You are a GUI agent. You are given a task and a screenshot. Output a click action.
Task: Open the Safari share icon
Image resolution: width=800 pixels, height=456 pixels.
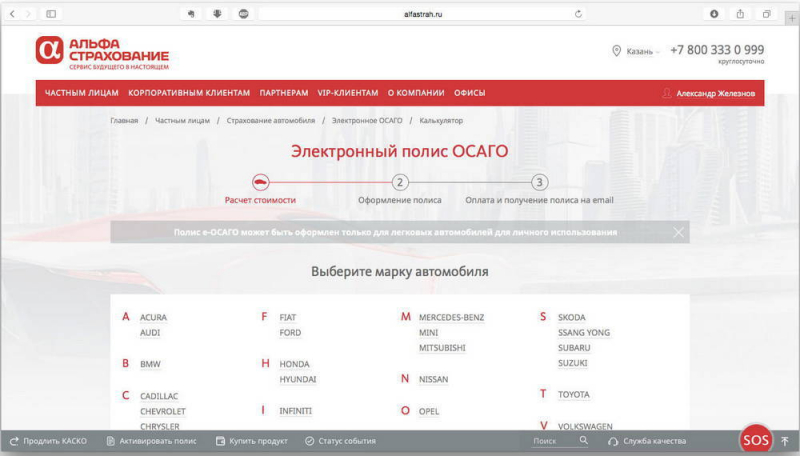tap(740, 14)
